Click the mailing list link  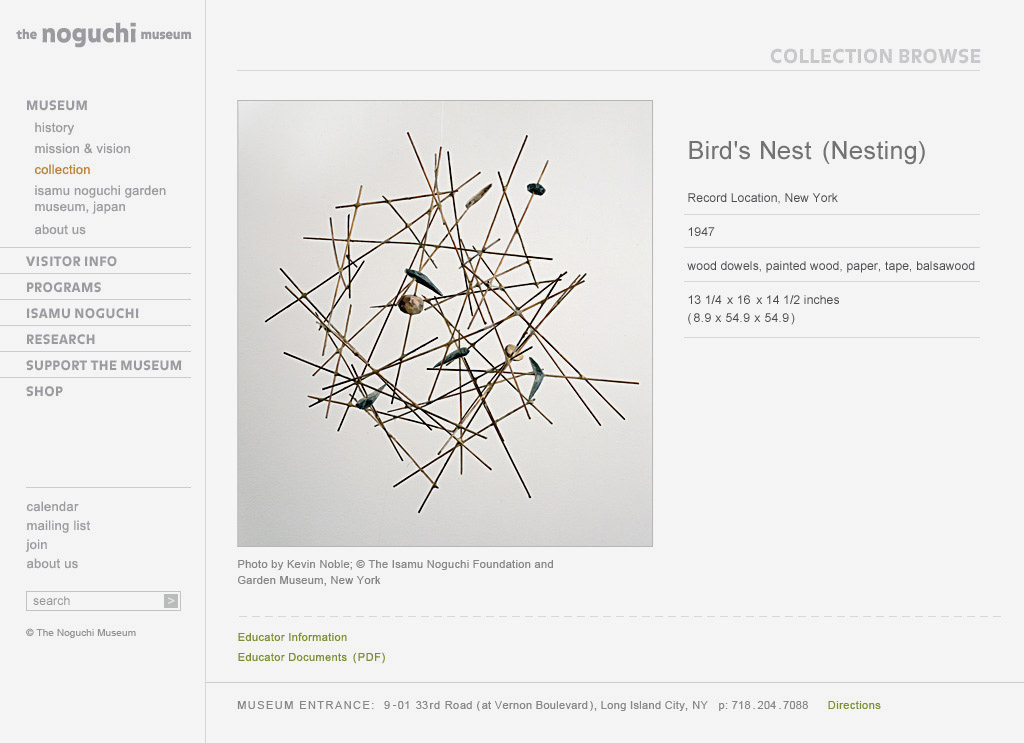[58, 526]
